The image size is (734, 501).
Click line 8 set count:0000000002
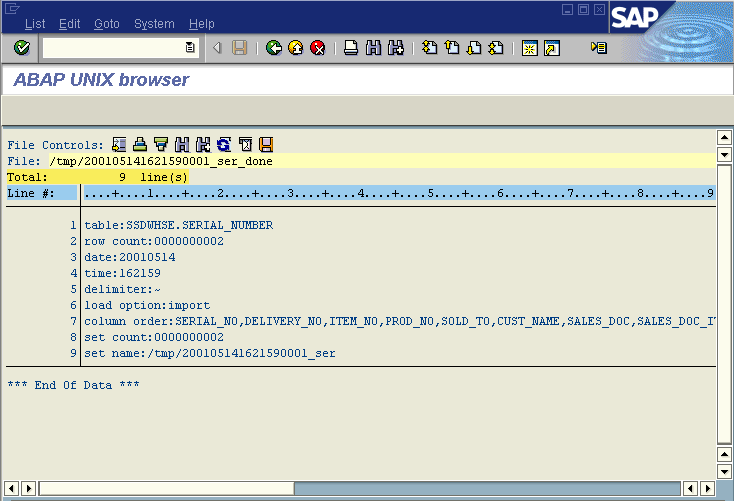pyautogui.click(x=154, y=337)
